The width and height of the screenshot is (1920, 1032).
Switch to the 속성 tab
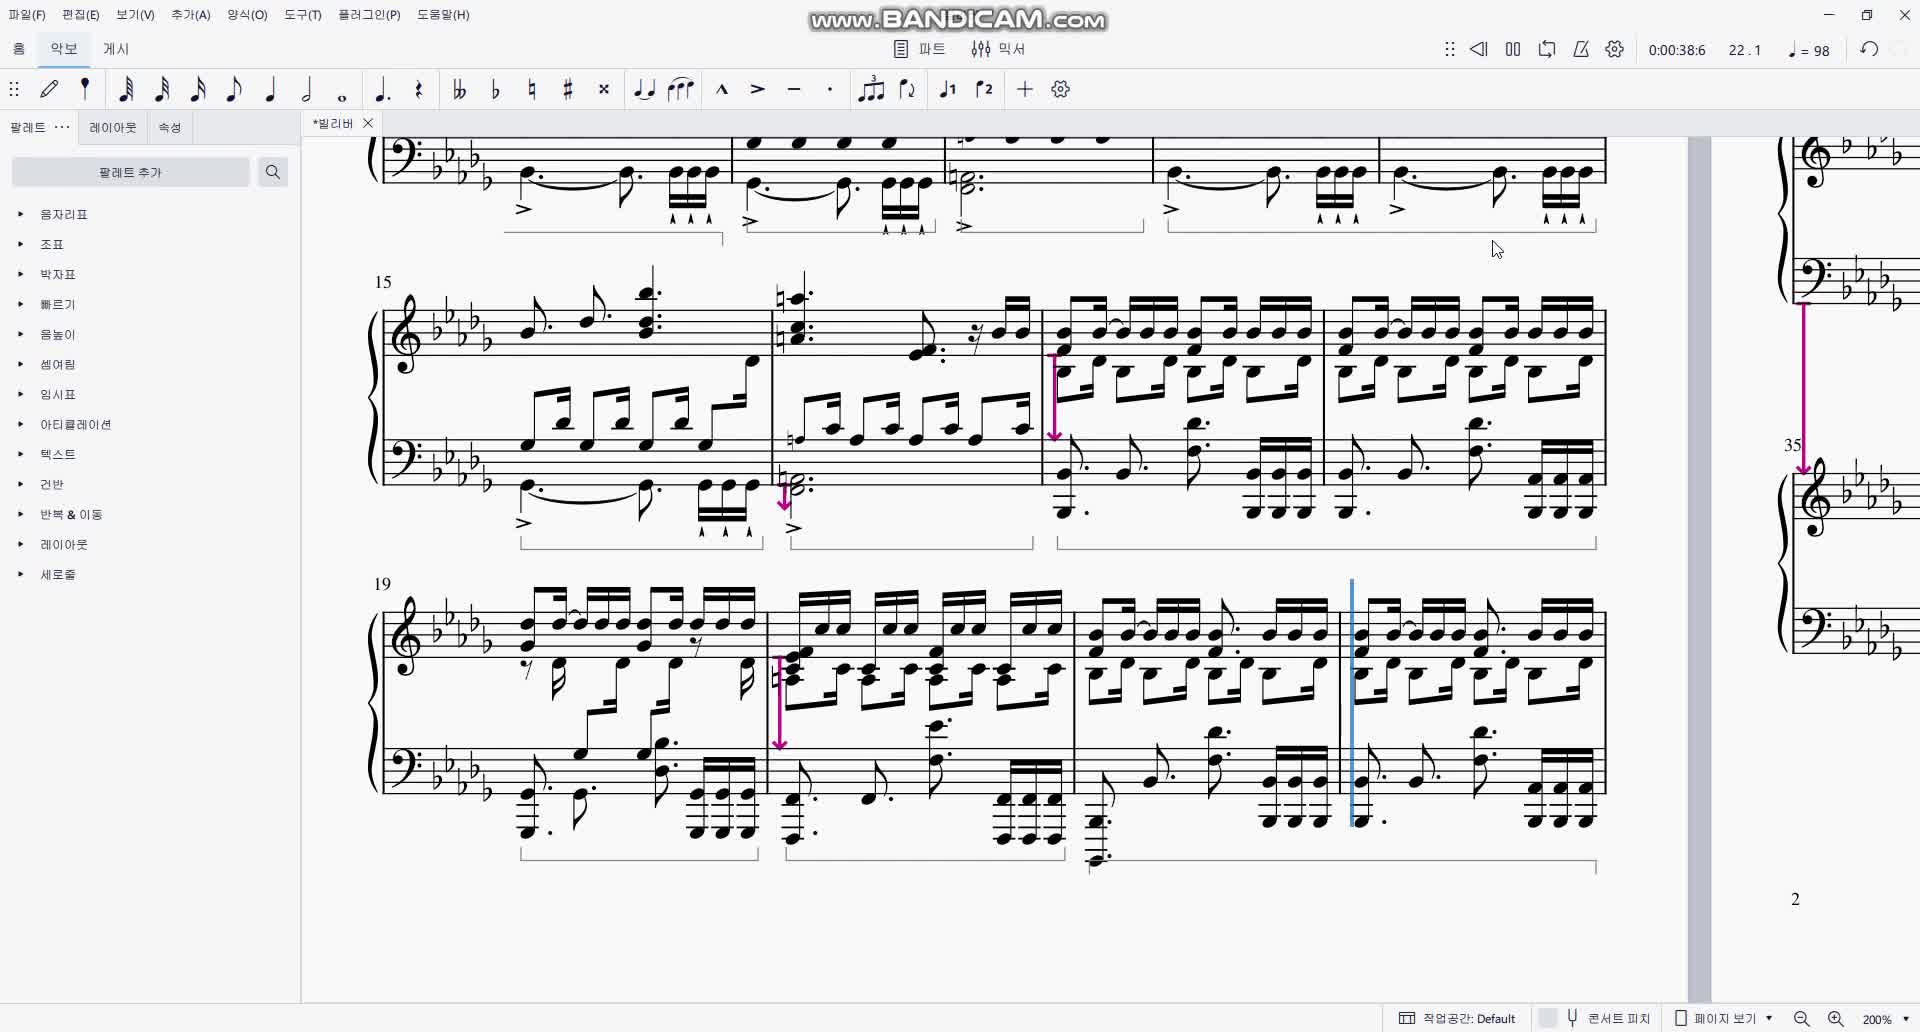pyautogui.click(x=170, y=127)
